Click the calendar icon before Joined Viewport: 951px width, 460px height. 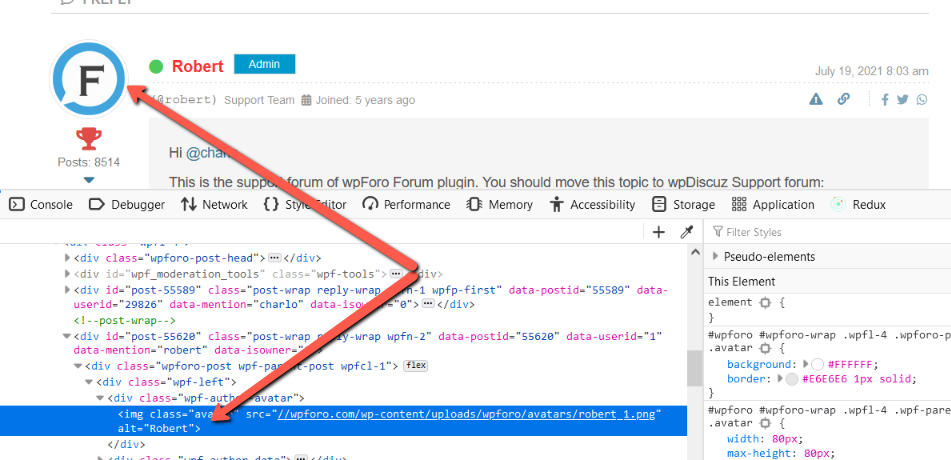pos(306,100)
